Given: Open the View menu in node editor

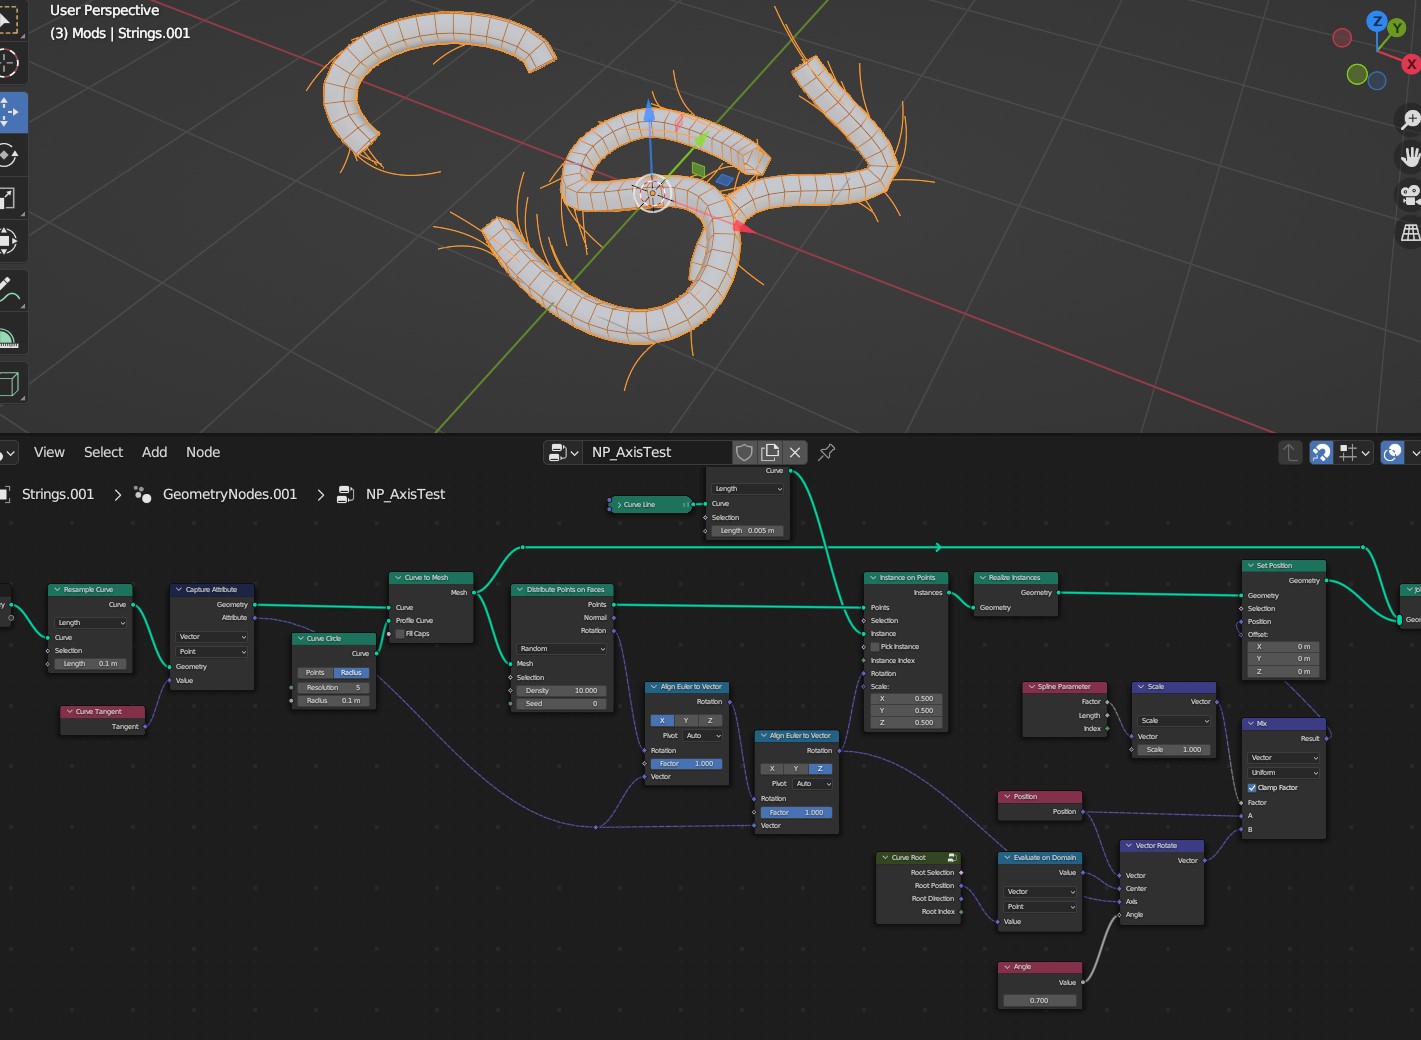Looking at the screenshot, I should (x=49, y=452).
